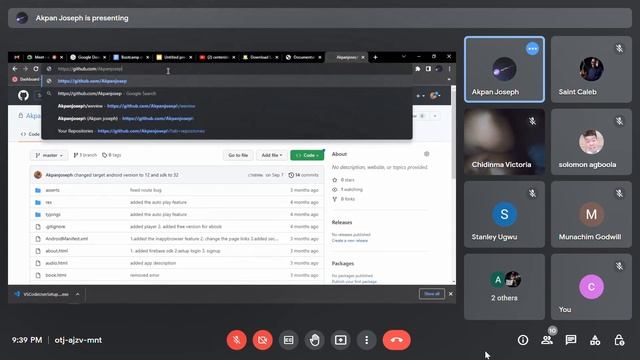
Task: Click the muted mic icon on your tile
Action: 620,266
